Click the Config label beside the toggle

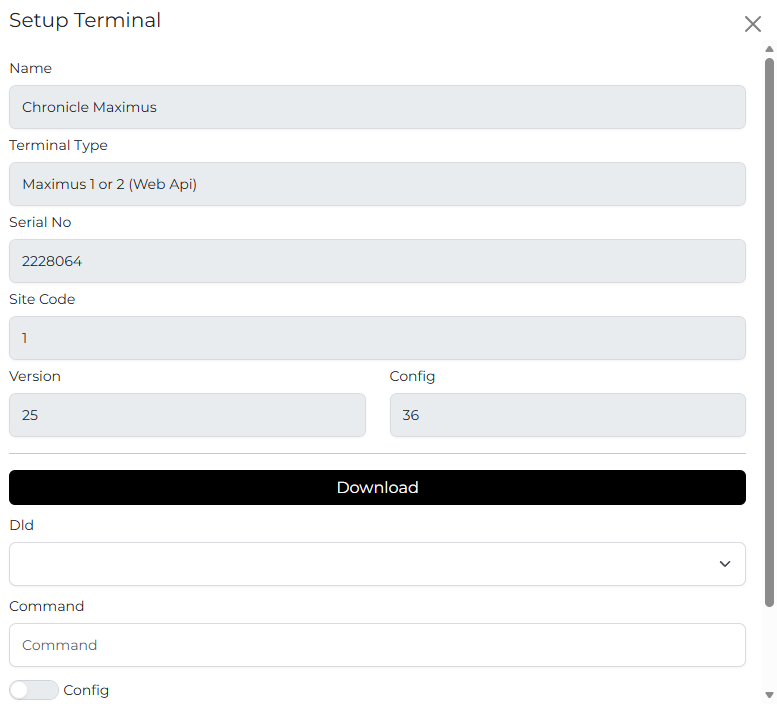(86, 690)
